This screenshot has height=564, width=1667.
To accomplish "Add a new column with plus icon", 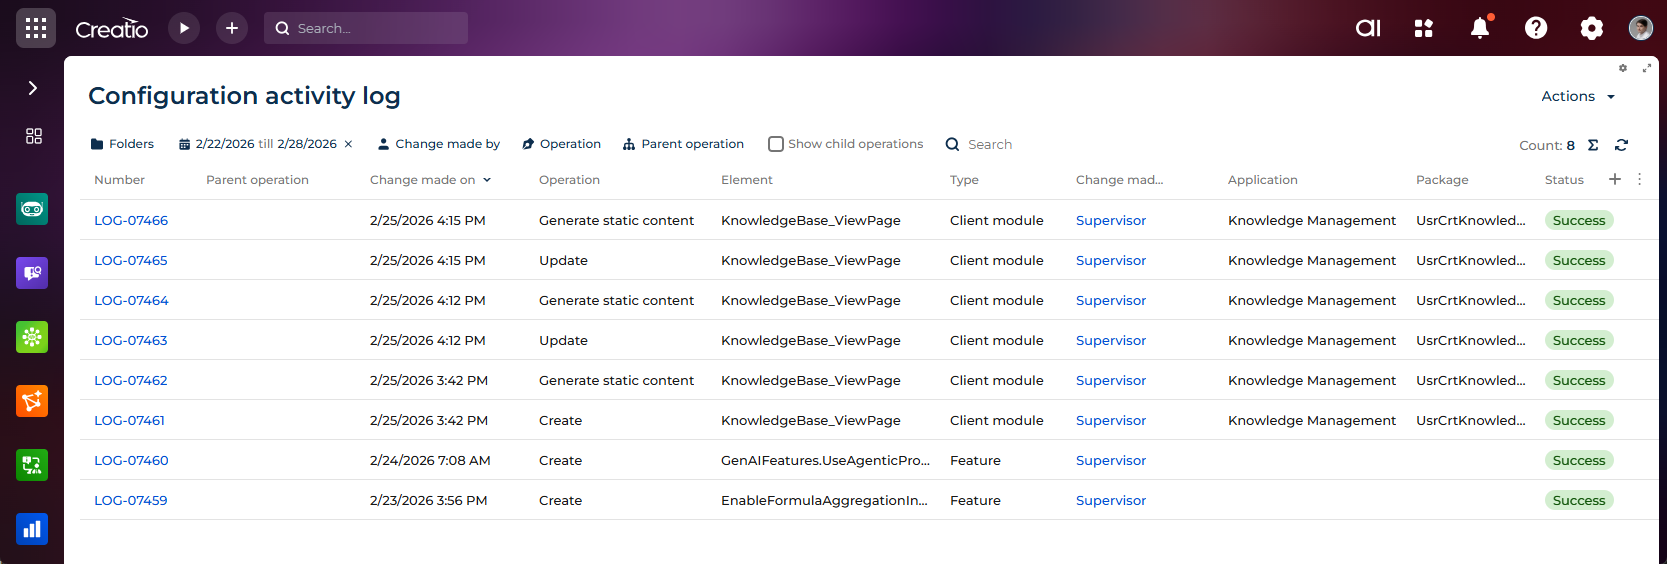I will pos(1614,179).
